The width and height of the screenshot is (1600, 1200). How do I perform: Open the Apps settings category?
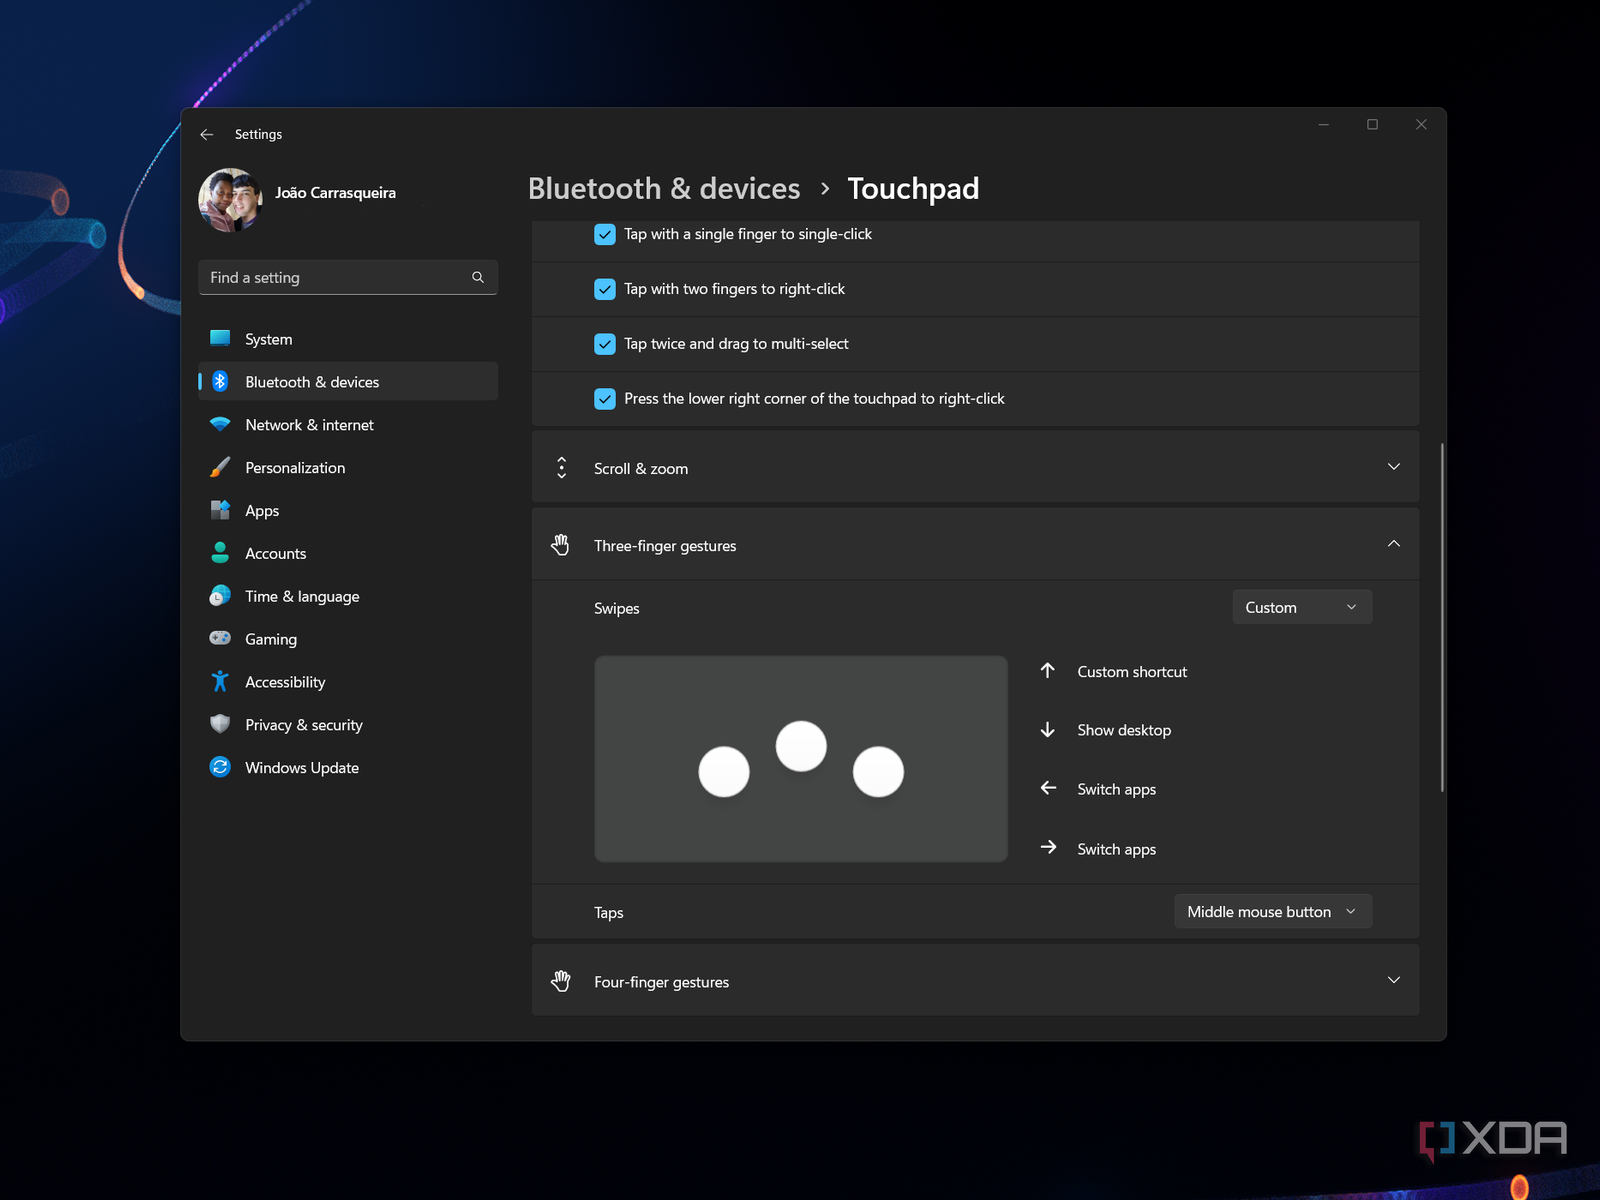point(262,510)
